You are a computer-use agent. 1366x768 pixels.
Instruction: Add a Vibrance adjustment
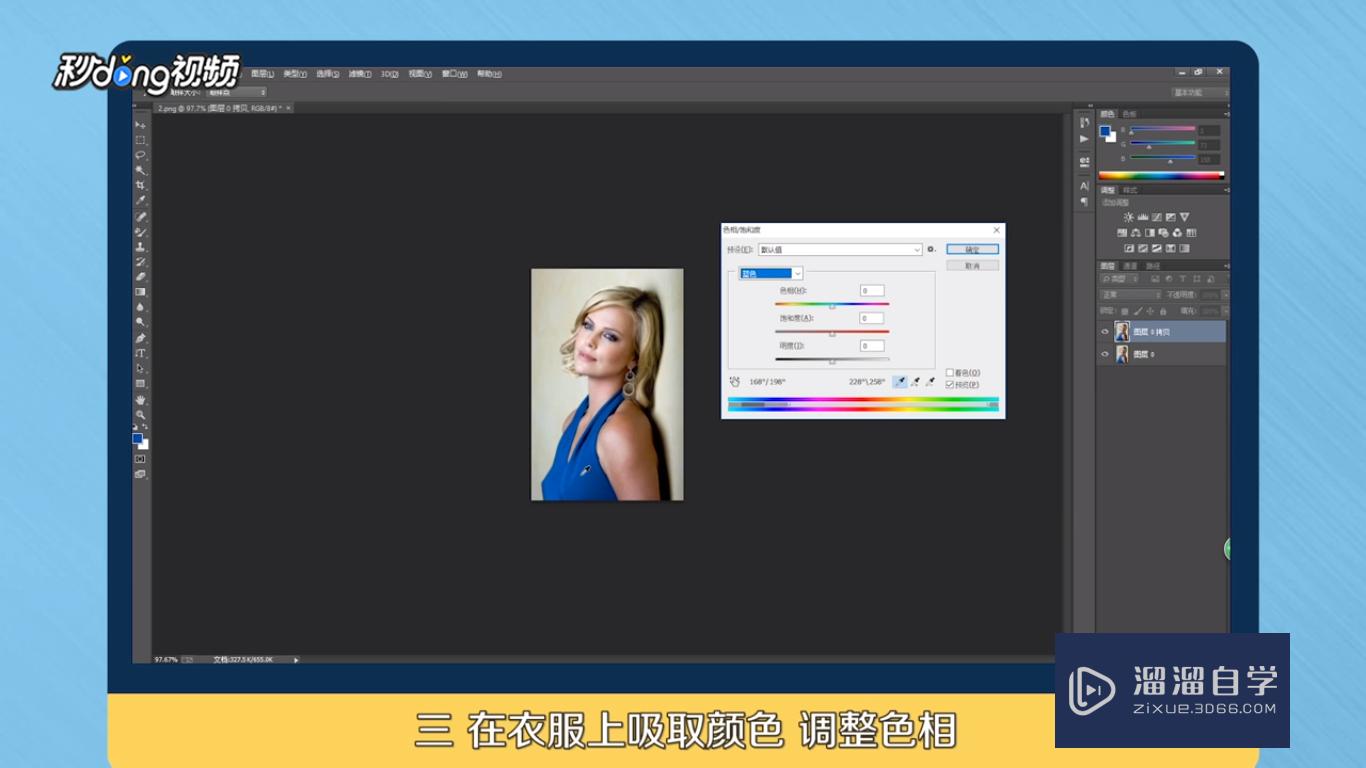tap(1185, 217)
